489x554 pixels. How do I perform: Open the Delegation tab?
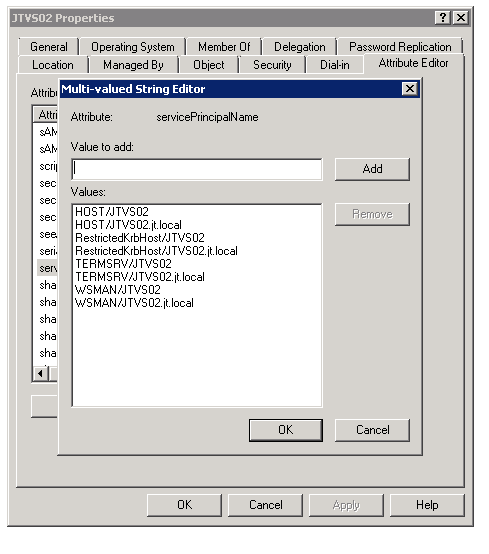pos(300,47)
